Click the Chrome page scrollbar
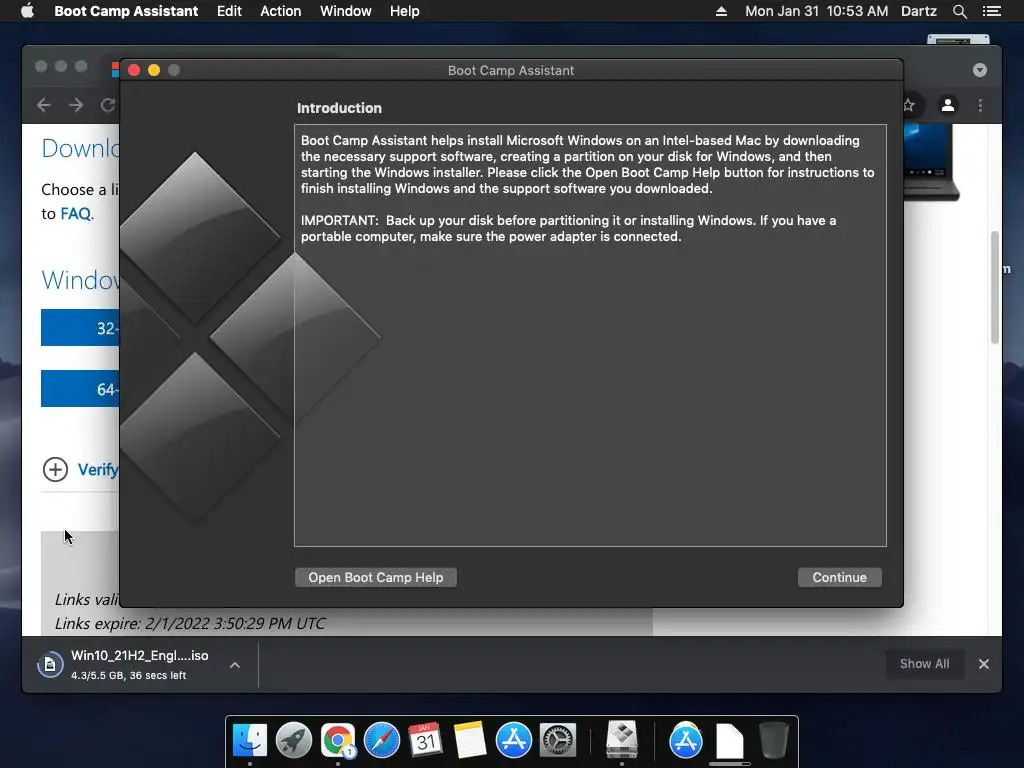This screenshot has height=768, width=1024. (x=995, y=287)
